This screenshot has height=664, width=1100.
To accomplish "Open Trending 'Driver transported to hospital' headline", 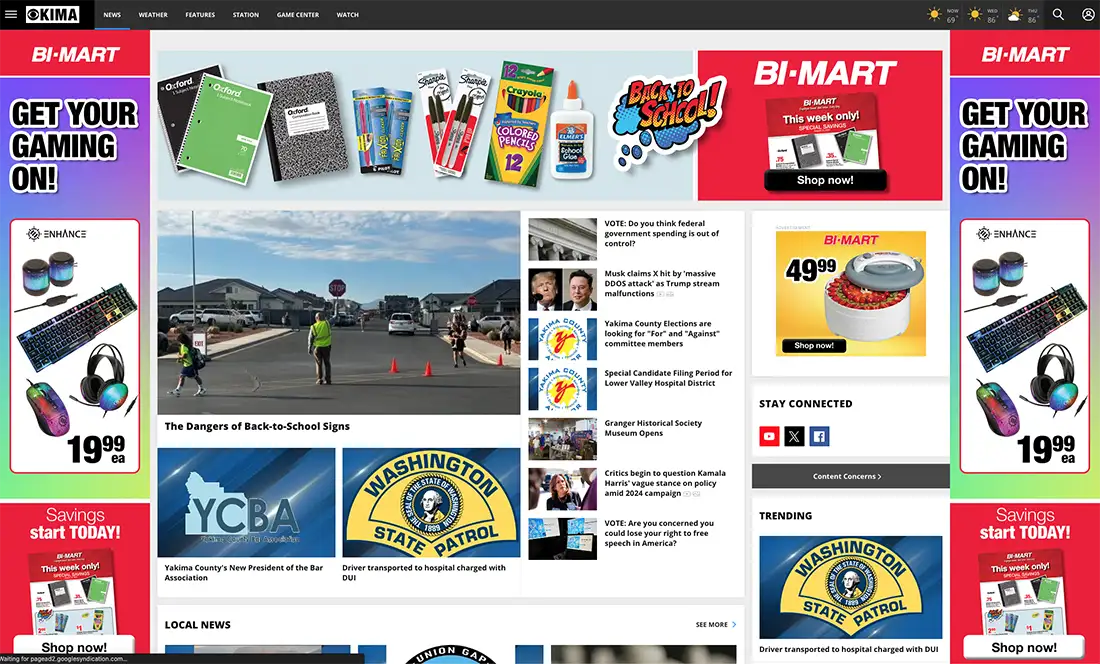I will pyautogui.click(x=848, y=649).
